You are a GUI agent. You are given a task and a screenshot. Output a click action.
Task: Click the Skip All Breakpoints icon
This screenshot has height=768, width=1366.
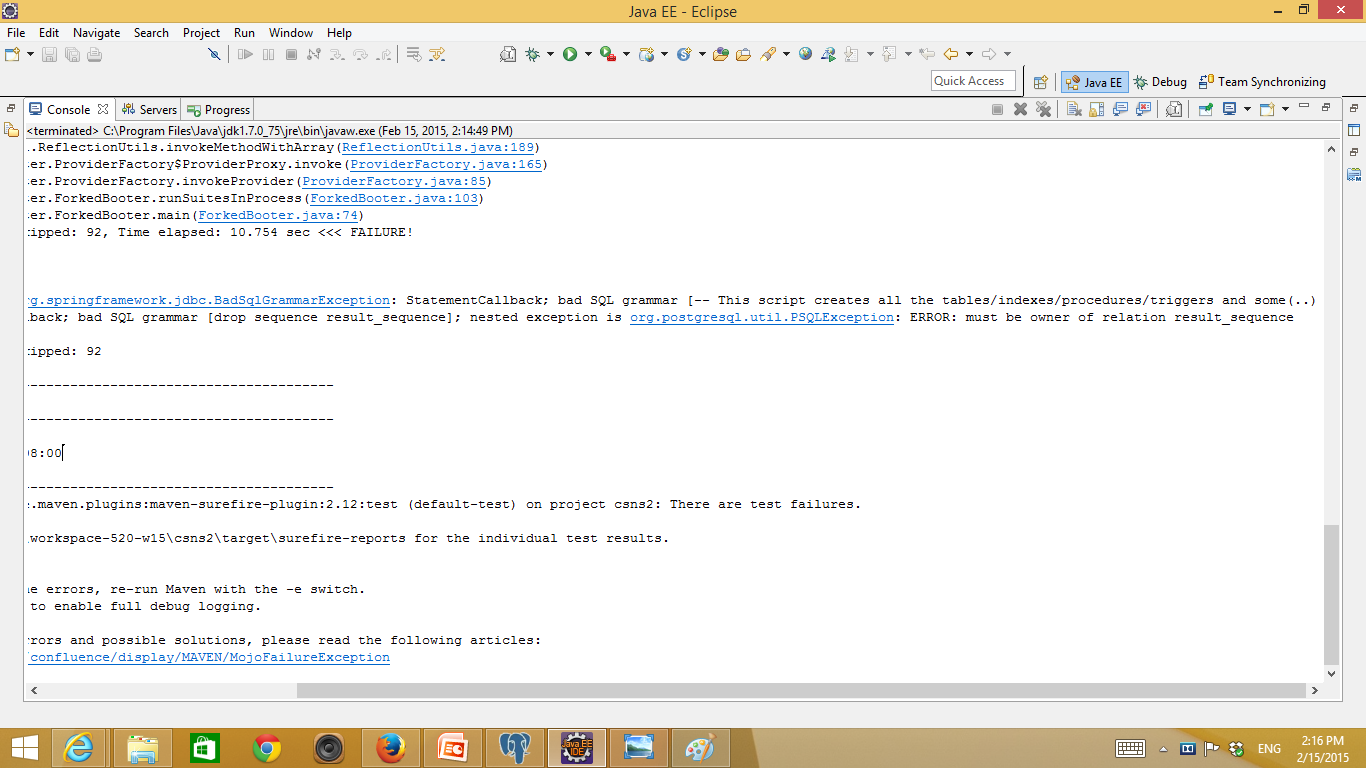[213, 54]
